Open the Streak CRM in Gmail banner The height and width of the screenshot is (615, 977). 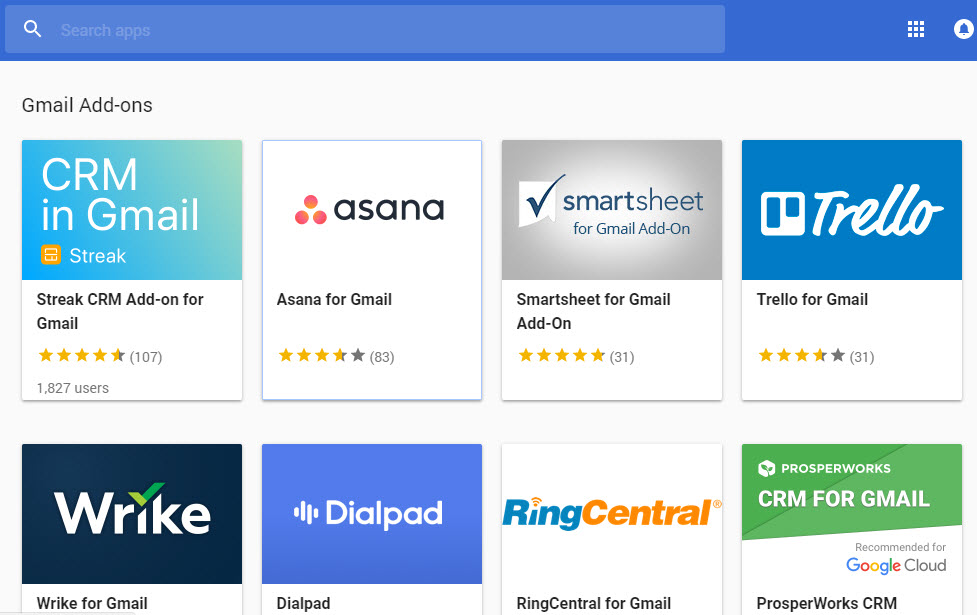click(132, 210)
